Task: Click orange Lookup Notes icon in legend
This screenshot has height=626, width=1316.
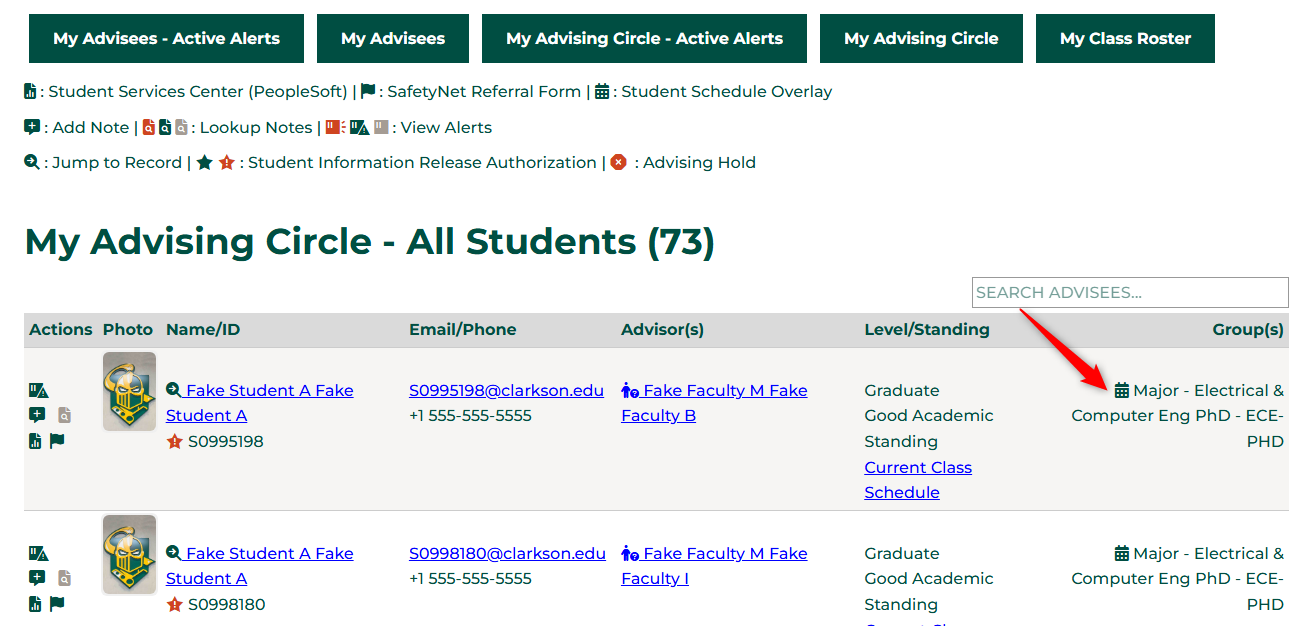Action: point(149,128)
